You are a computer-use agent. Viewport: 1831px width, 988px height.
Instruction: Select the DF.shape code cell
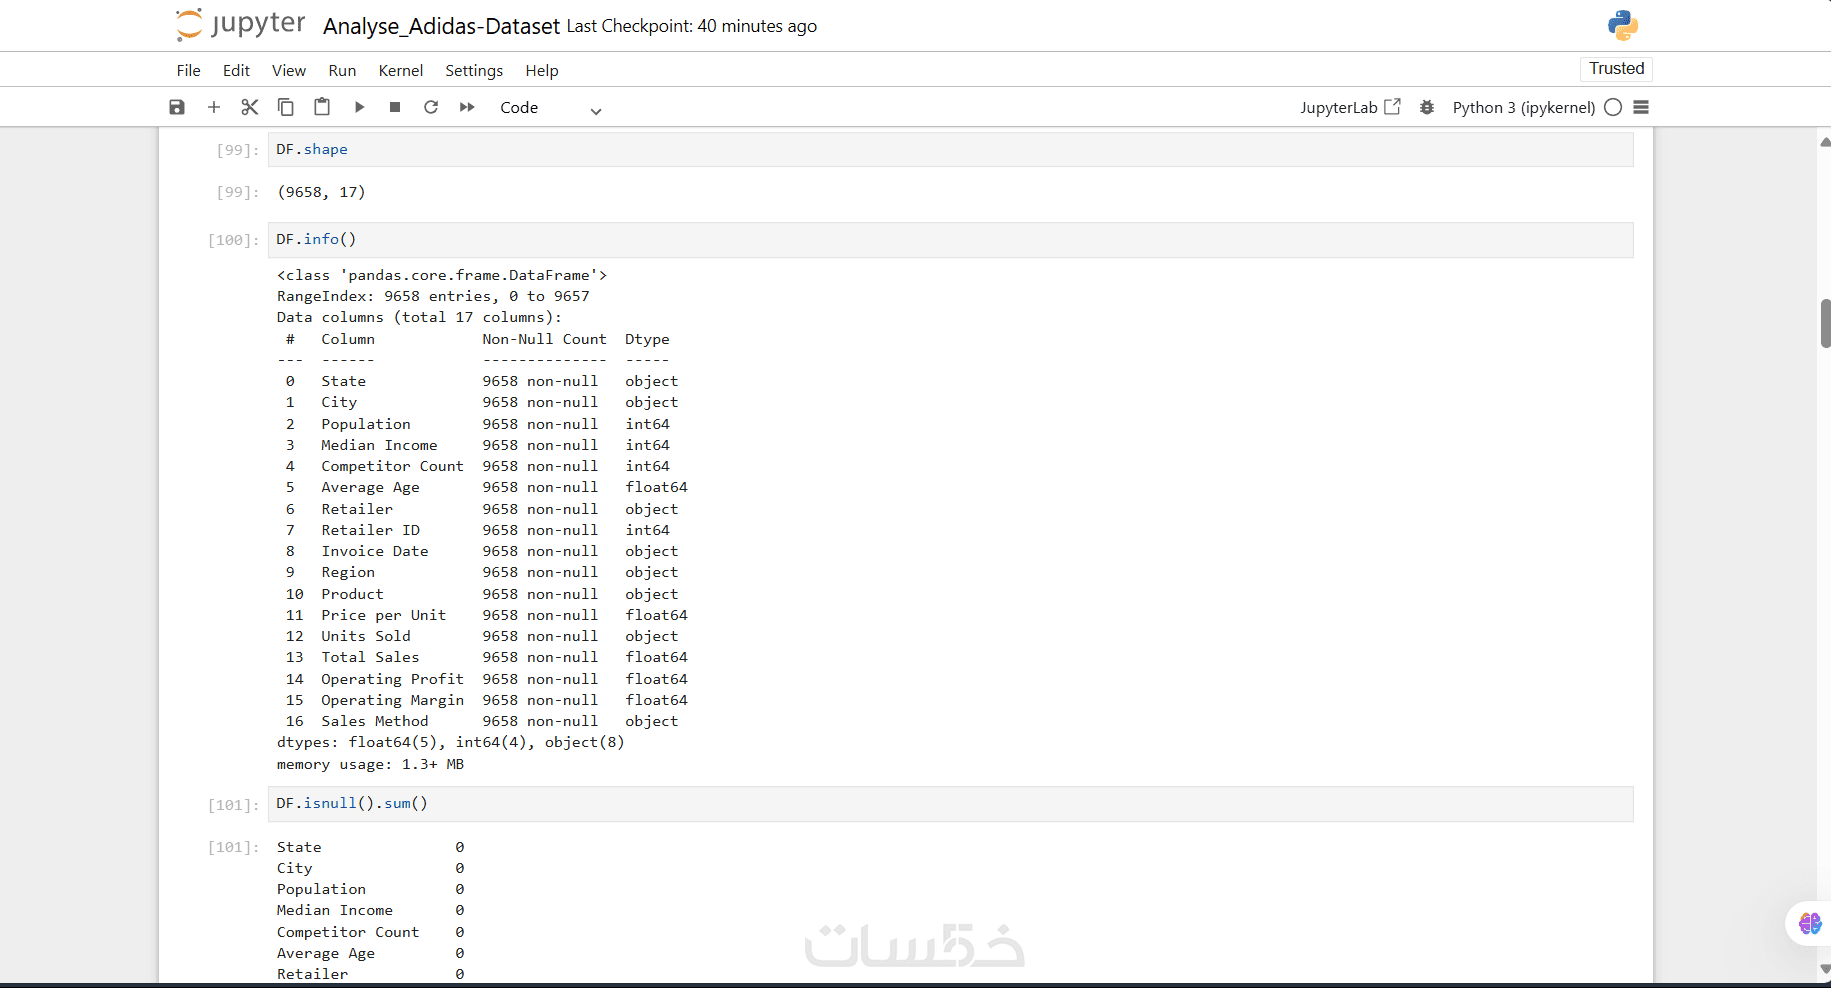click(x=950, y=149)
